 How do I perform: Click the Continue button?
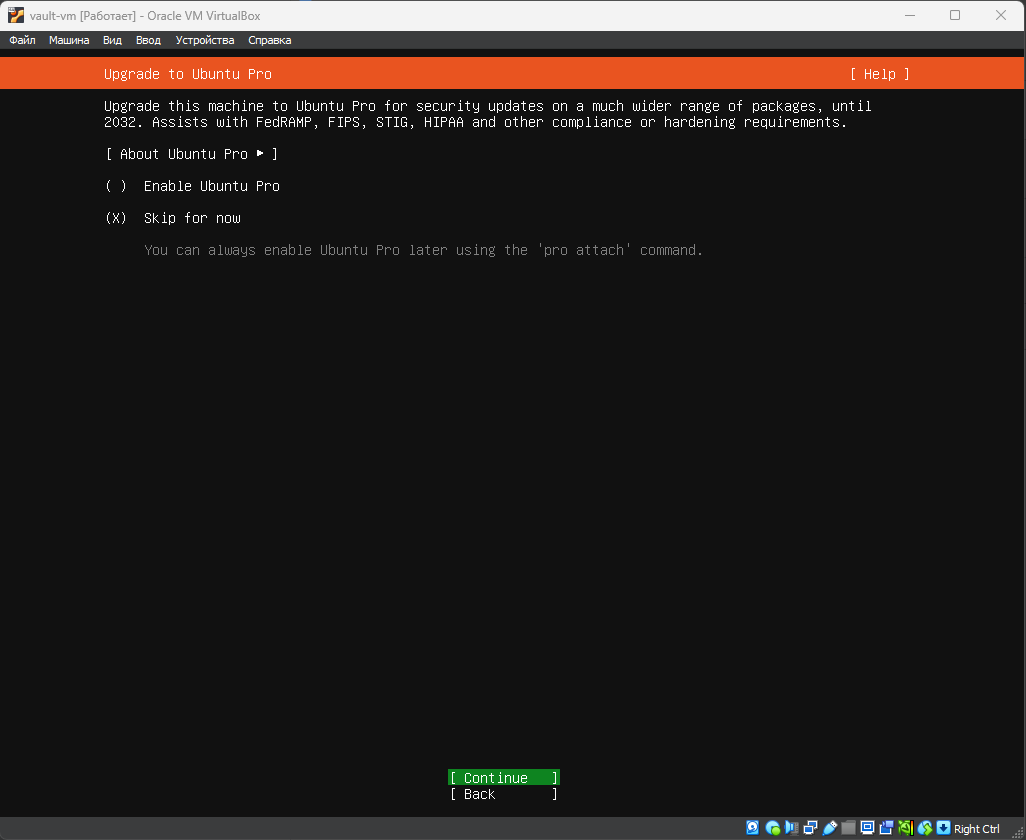pos(504,777)
